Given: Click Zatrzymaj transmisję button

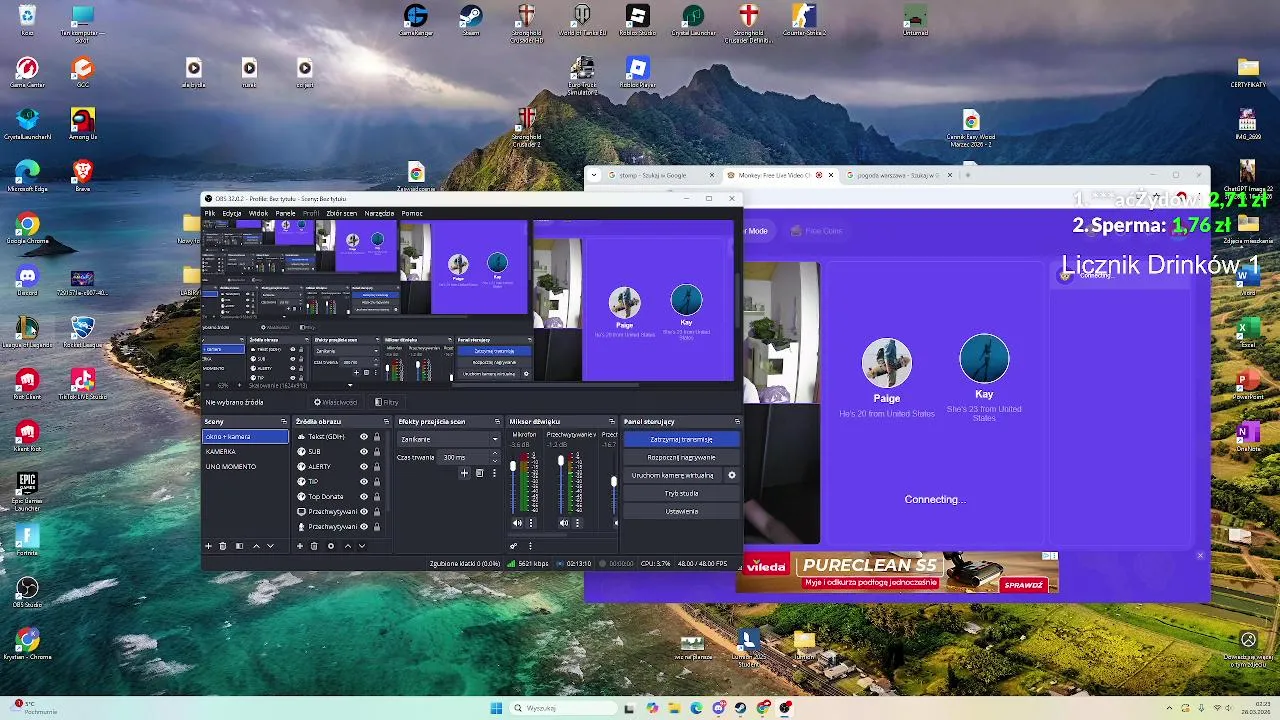Looking at the screenshot, I should 681,439.
